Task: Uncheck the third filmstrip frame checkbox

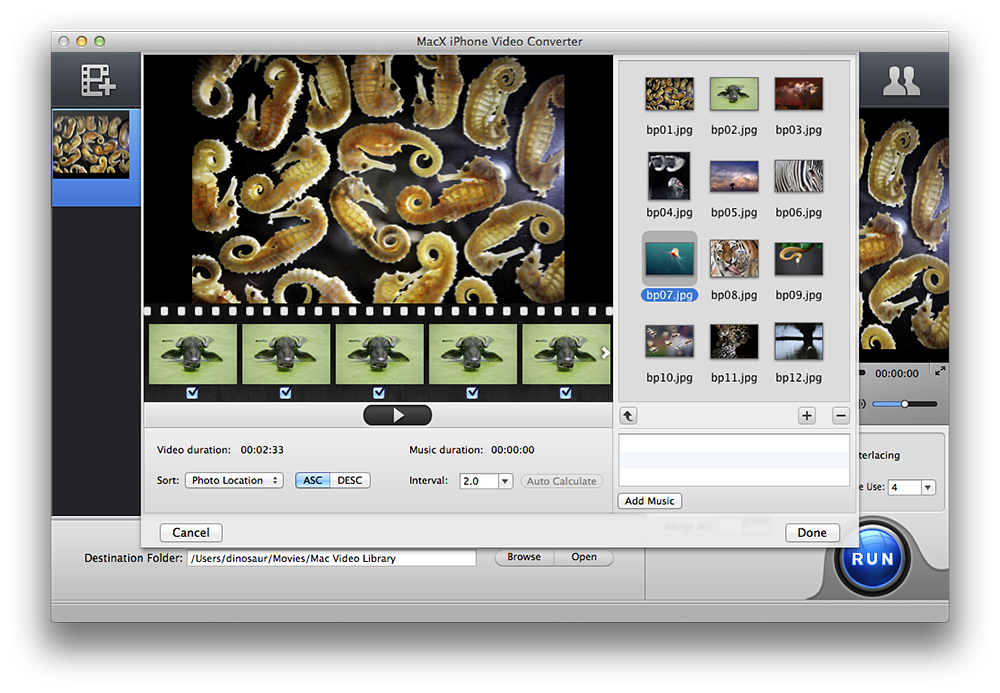Action: [379, 393]
